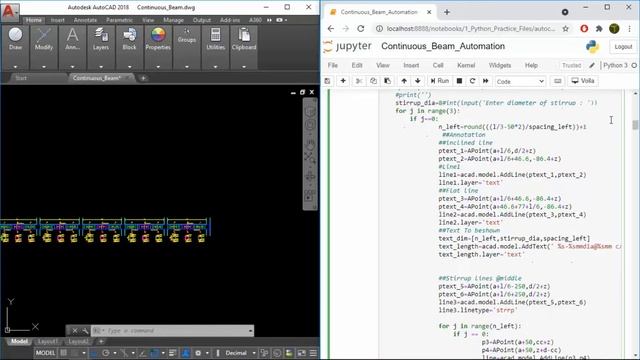Open the Block panel icon in AutoCAD
Screen dimensions: 640x360
click(129, 39)
